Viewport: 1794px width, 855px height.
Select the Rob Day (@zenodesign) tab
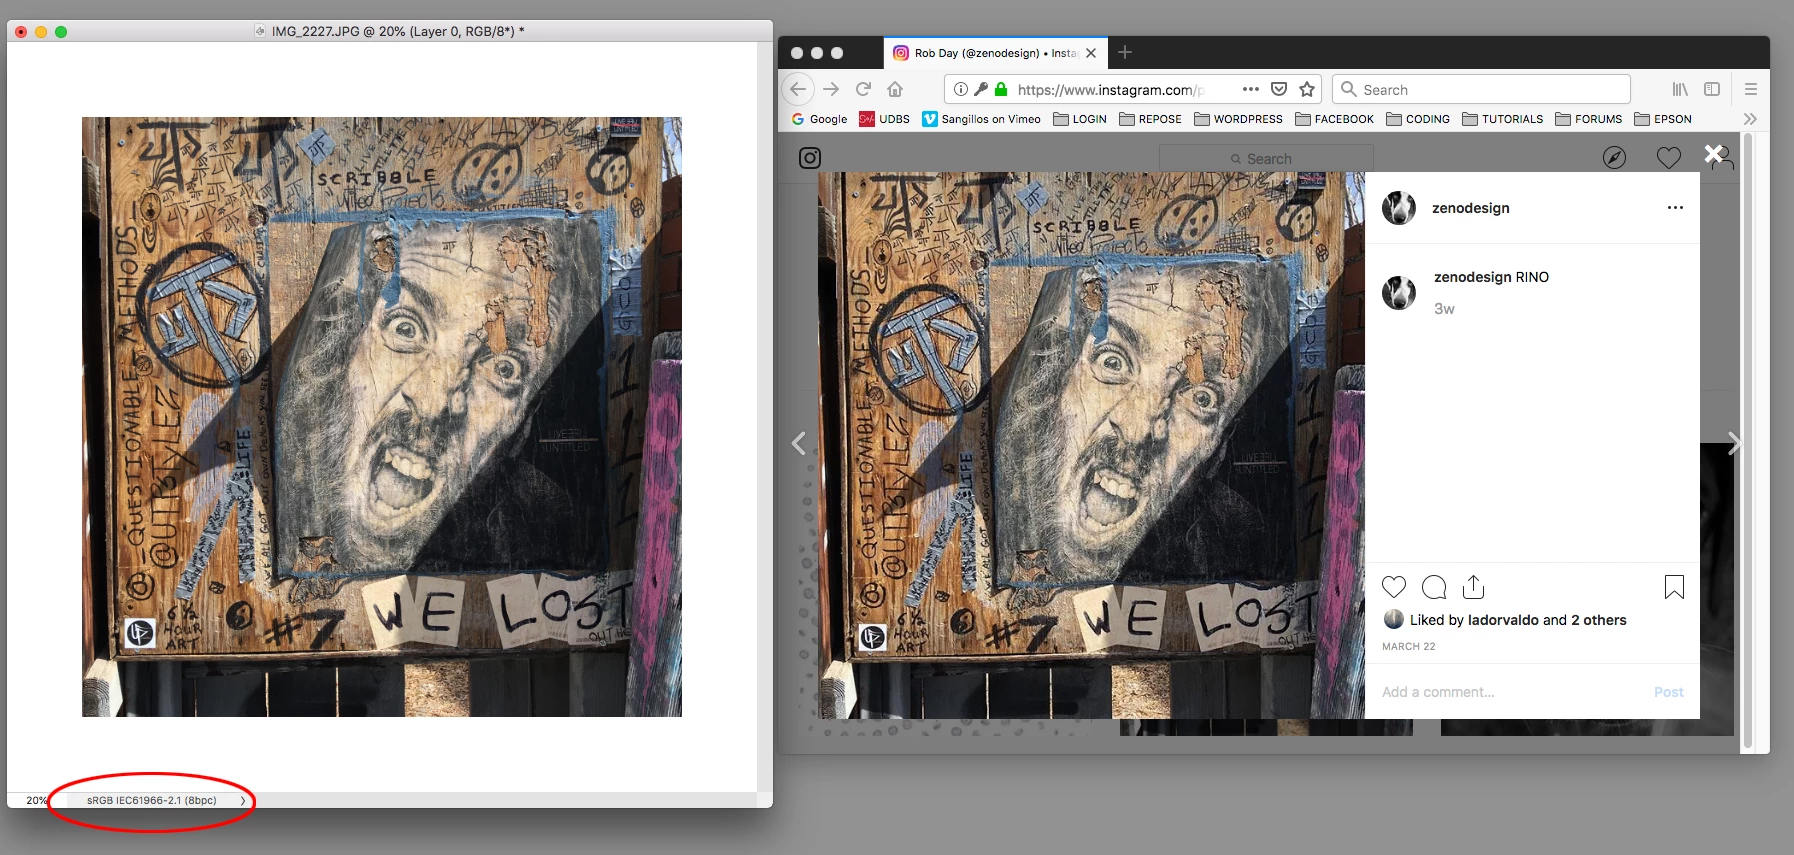click(995, 53)
